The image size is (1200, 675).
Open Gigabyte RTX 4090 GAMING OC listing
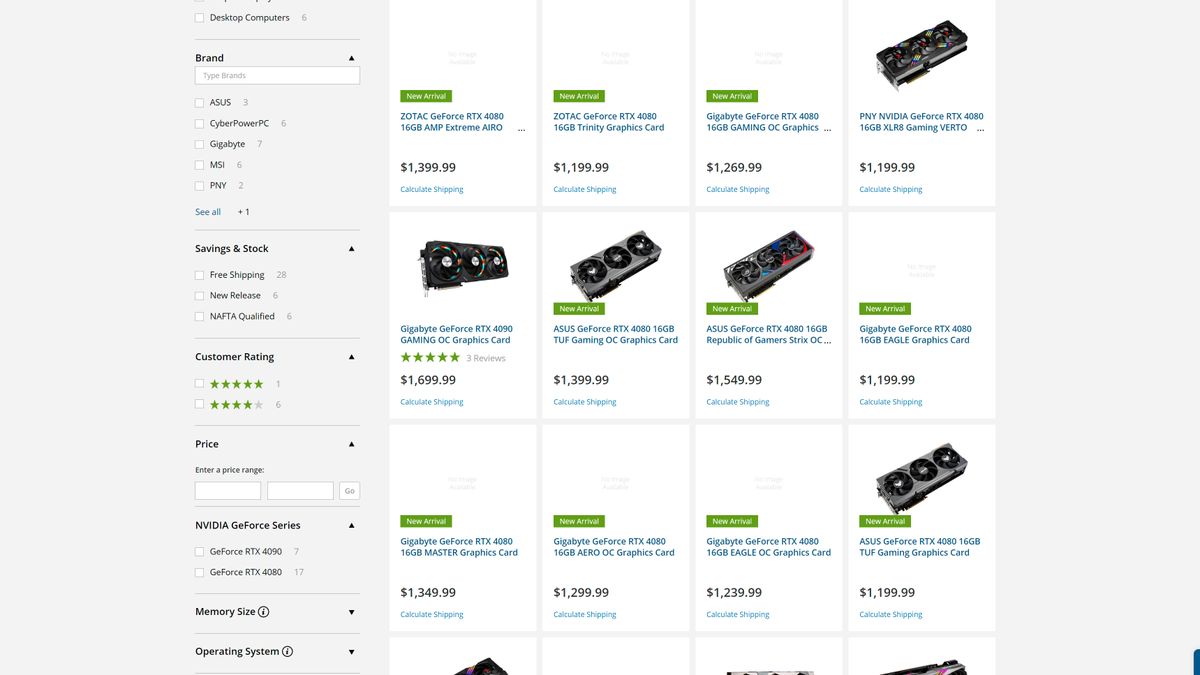pyautogui.click(x=456, y=334)
